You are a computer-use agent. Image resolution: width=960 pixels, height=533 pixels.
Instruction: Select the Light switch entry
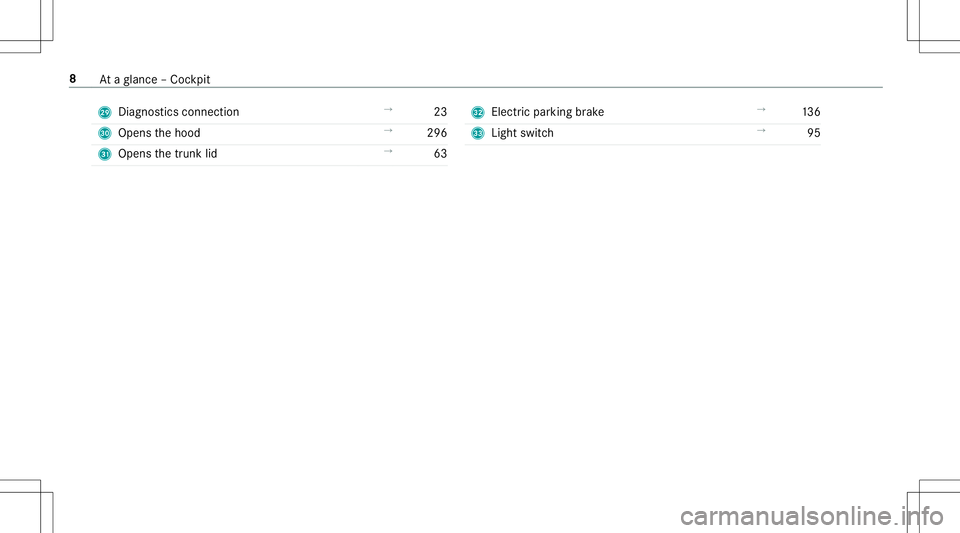click(x=522, y=133)
